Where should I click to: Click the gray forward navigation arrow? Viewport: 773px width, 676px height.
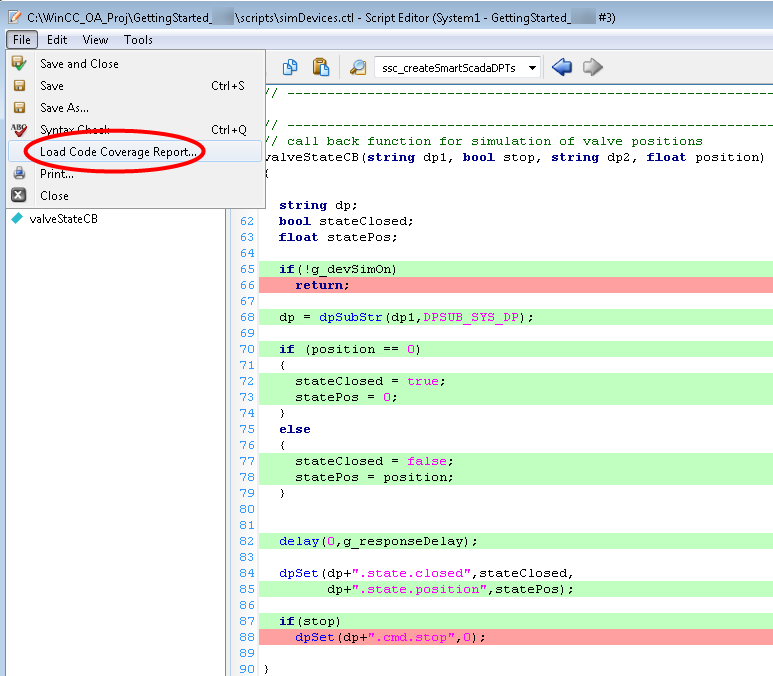[593, 67]
